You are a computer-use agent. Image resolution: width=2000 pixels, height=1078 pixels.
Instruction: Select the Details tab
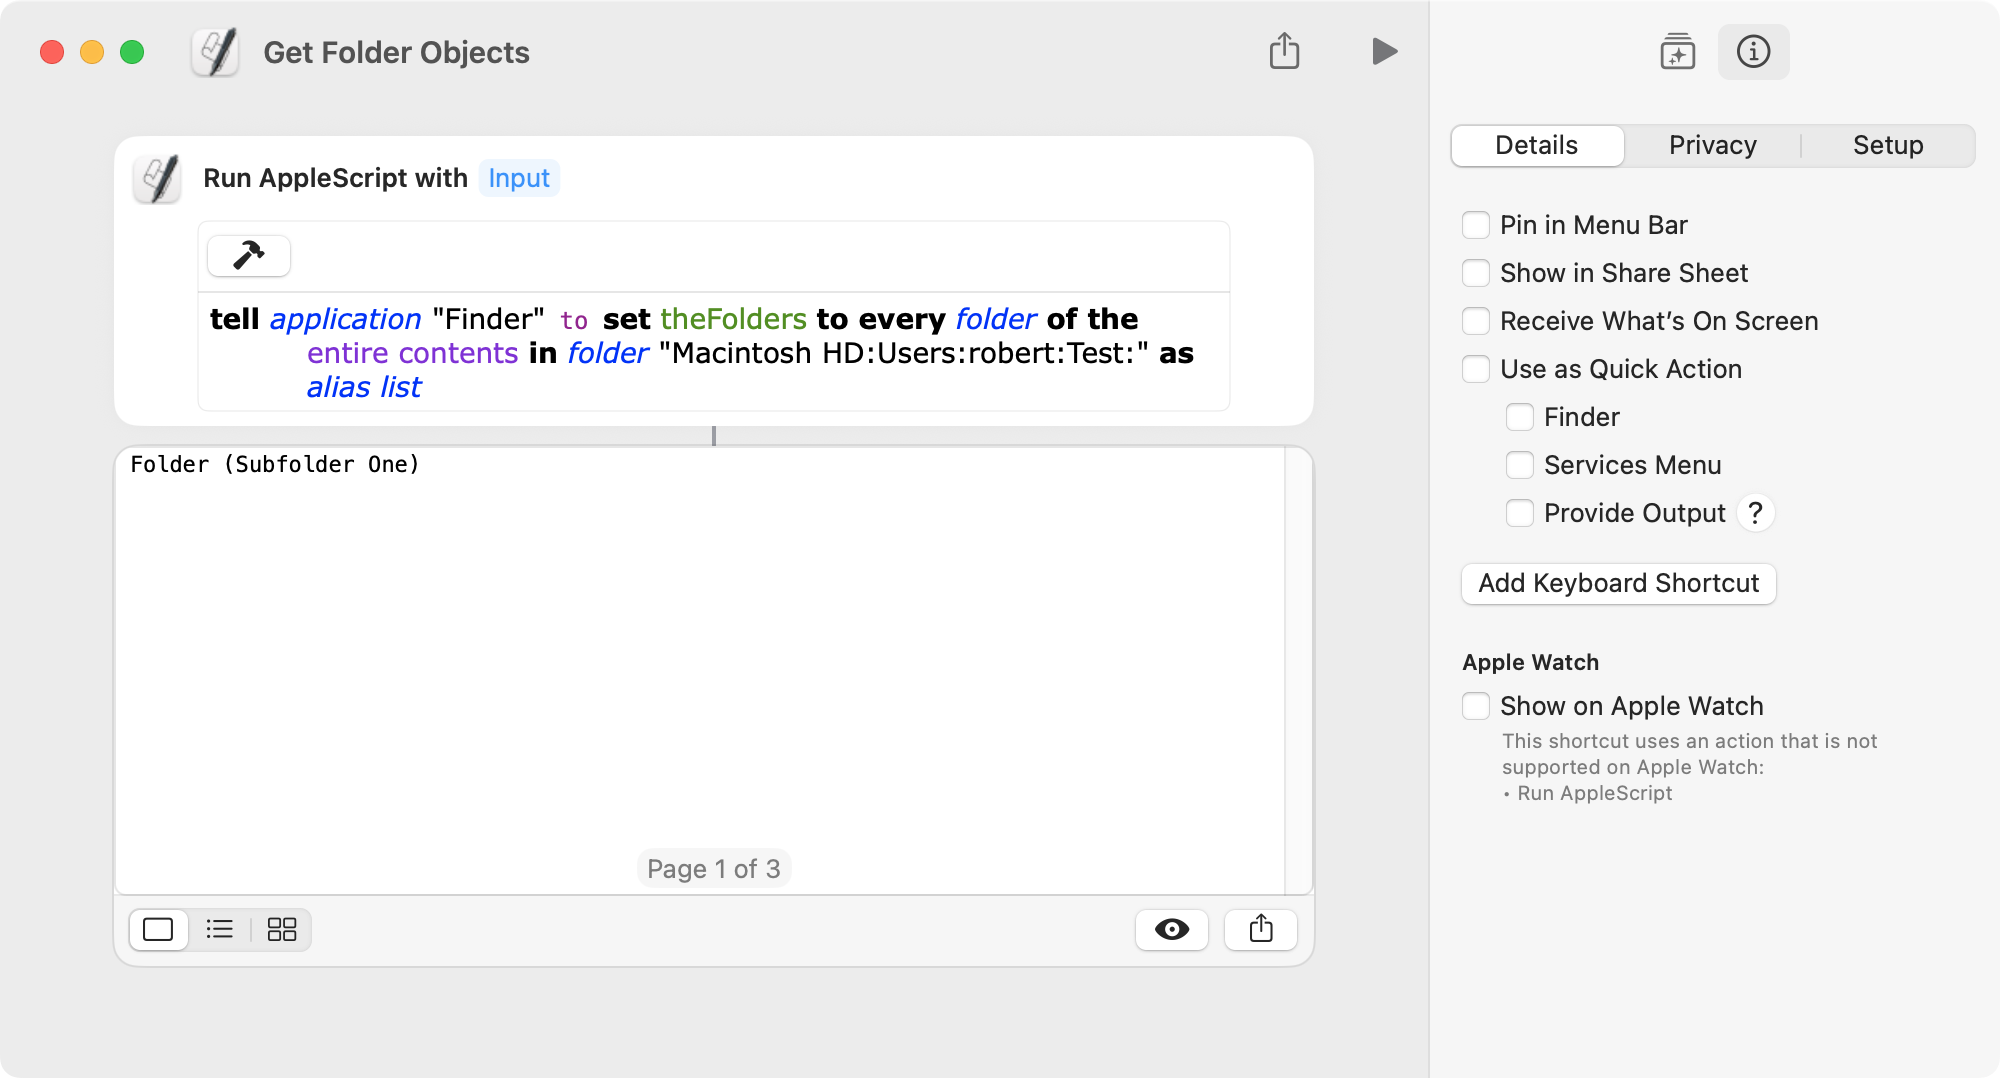1537,145
